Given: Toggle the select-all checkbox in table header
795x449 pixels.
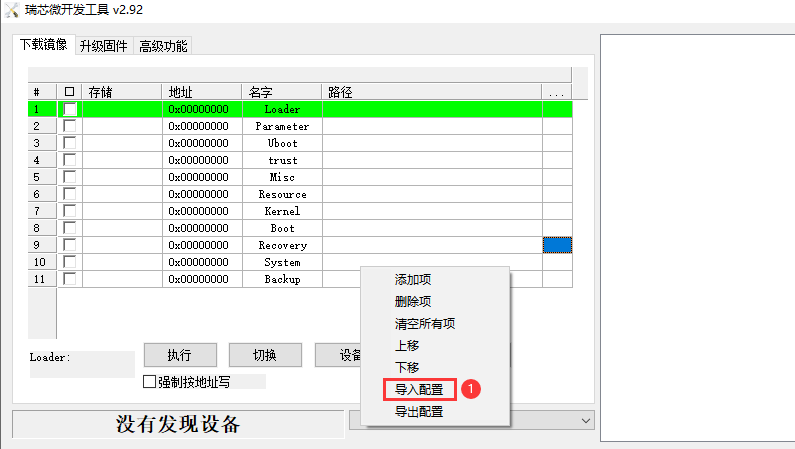Looking at the screenshot, I should (69, 92).
